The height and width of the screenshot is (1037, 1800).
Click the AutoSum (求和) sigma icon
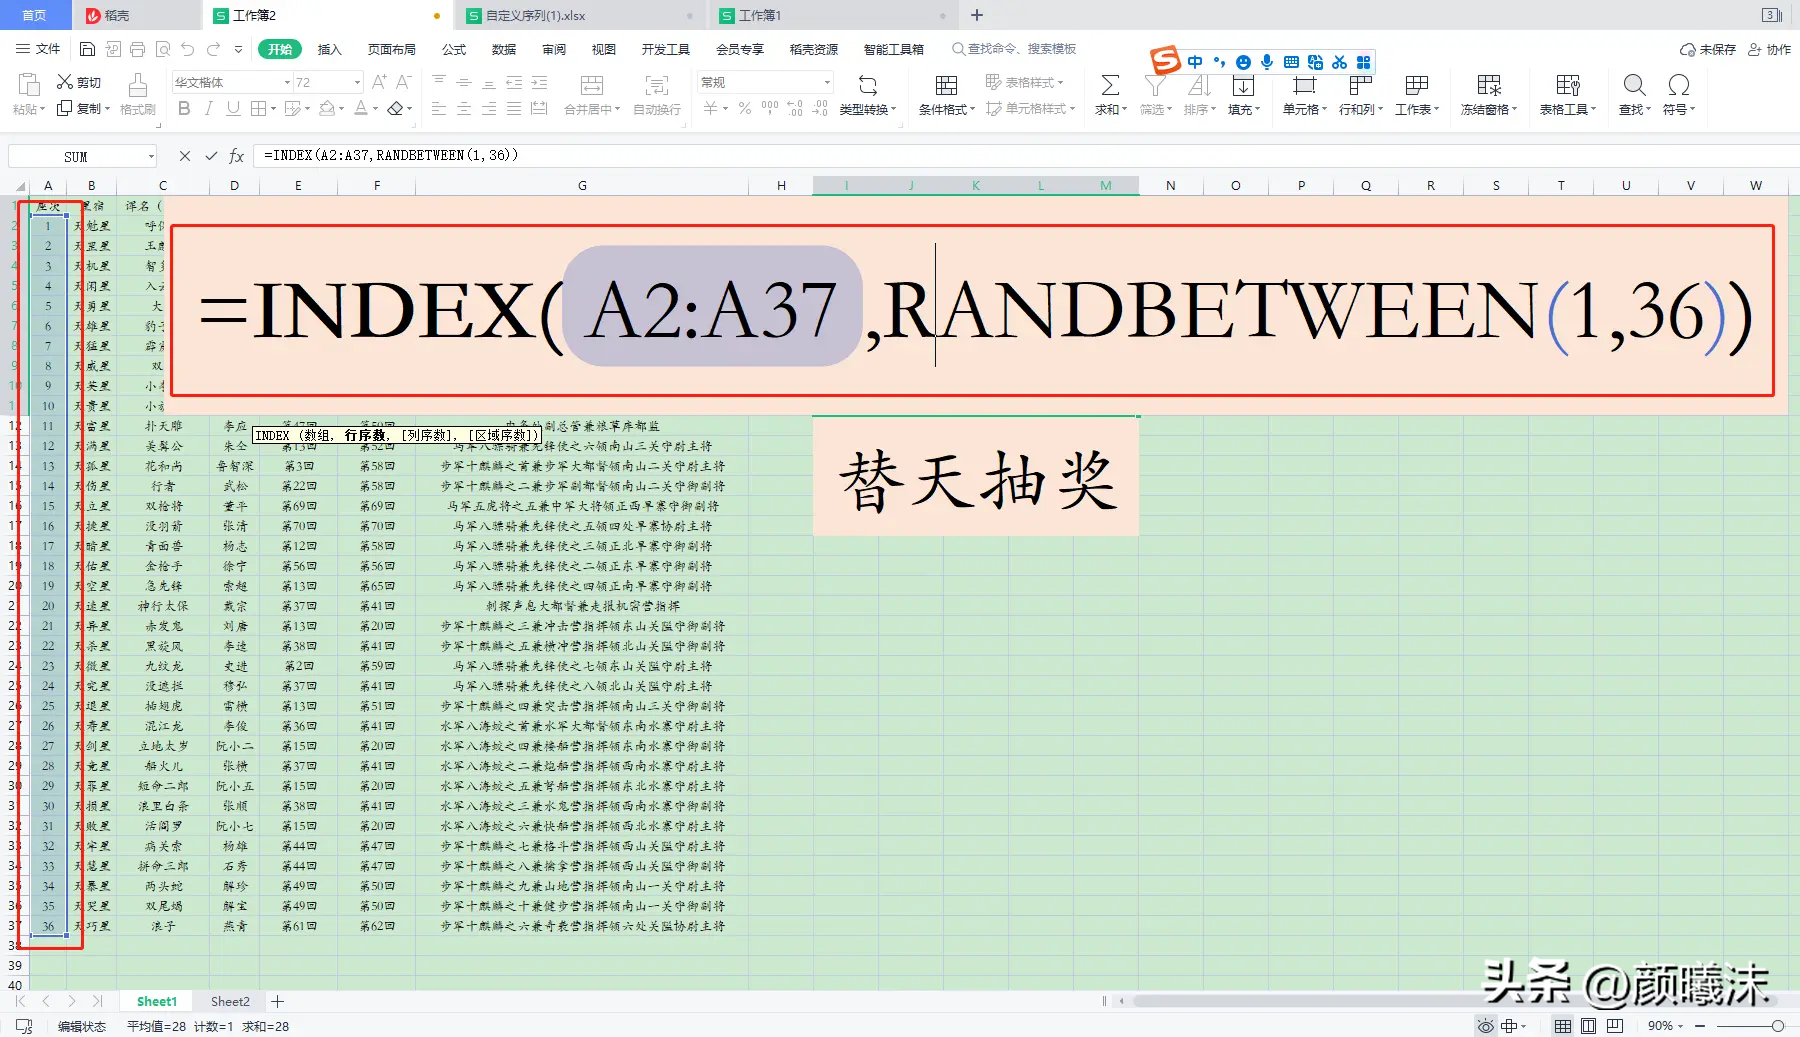tap(1110, 85)
